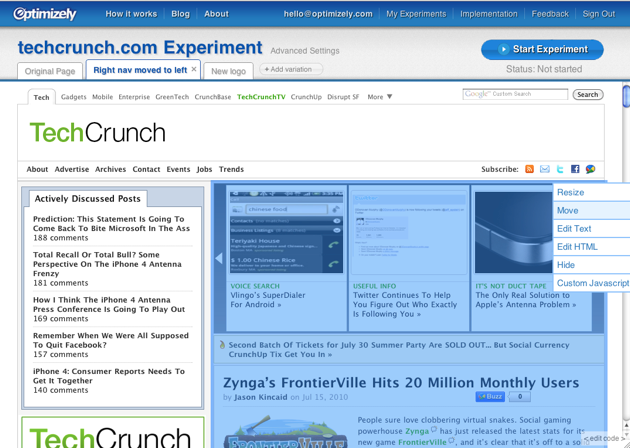The image size is (630, 448).
Task: Click the Twitter subscribe icon
Action: (560, 169)
